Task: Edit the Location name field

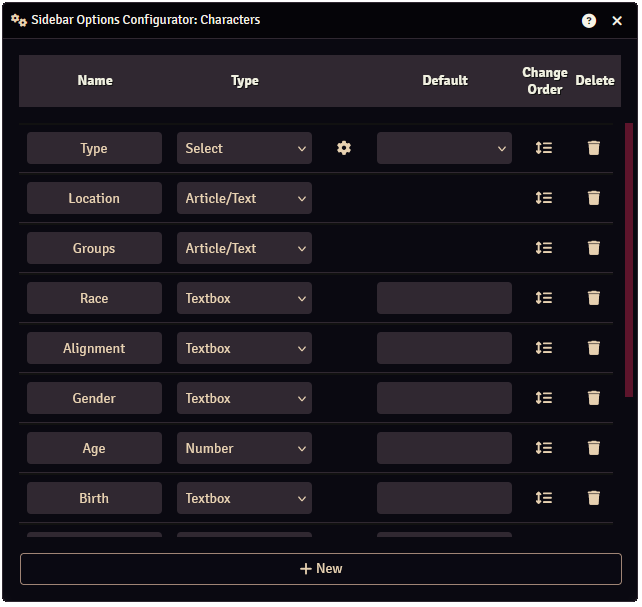Action: [x=94, y=198]
